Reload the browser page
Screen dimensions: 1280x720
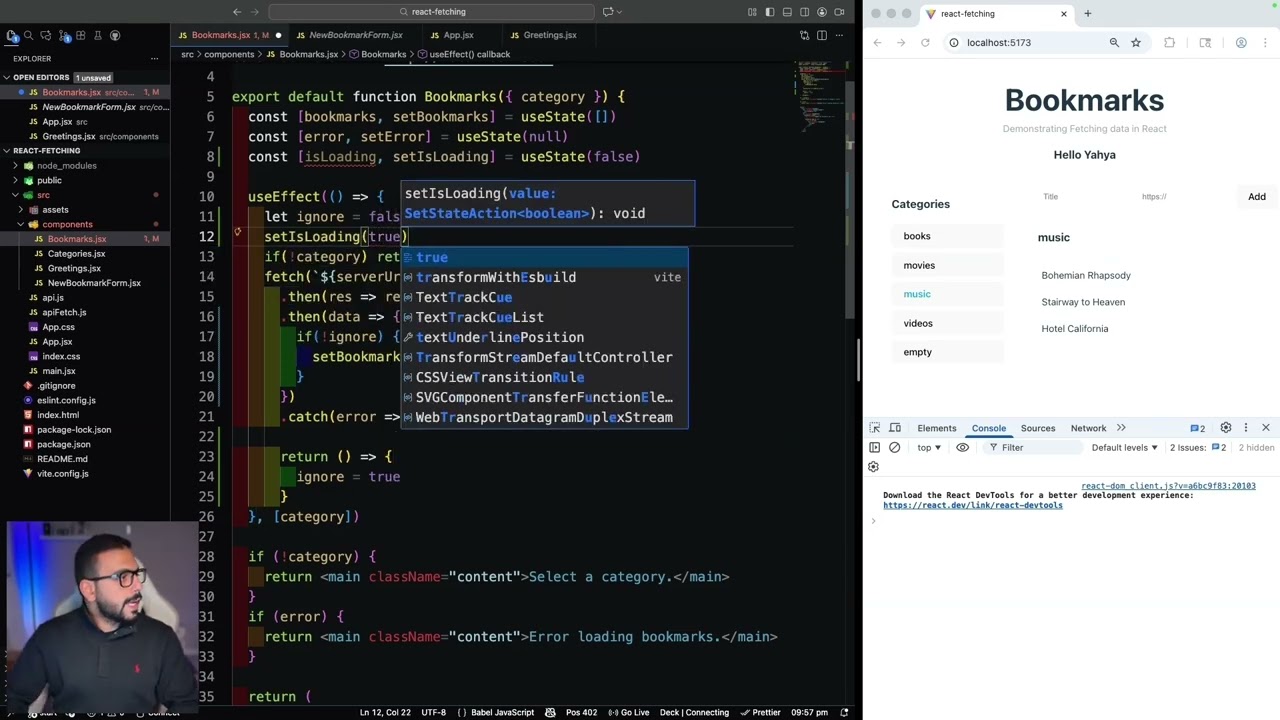(925, 43)
